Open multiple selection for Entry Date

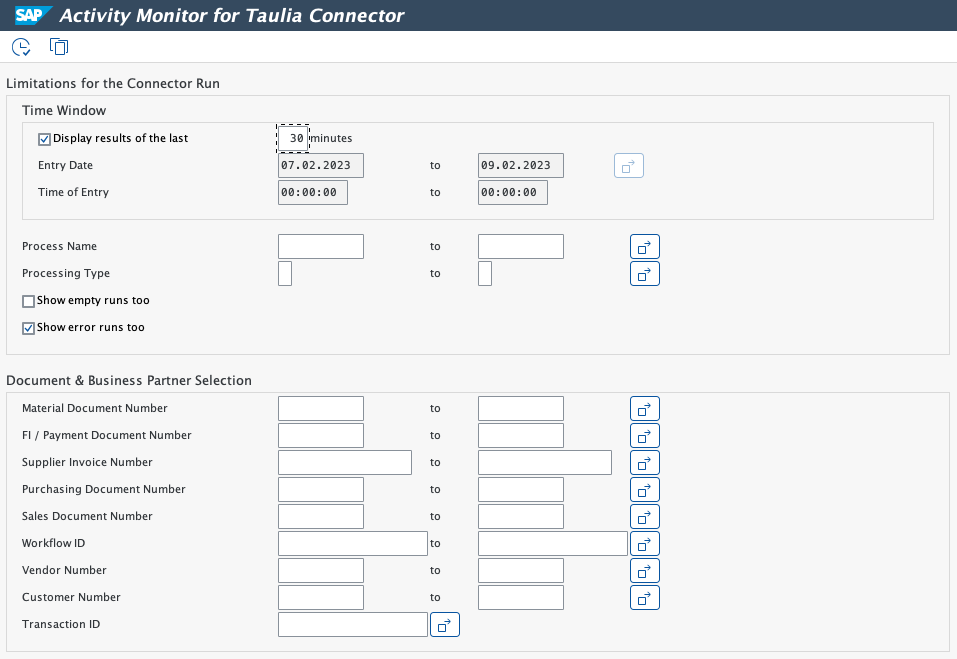click(629, 165)
